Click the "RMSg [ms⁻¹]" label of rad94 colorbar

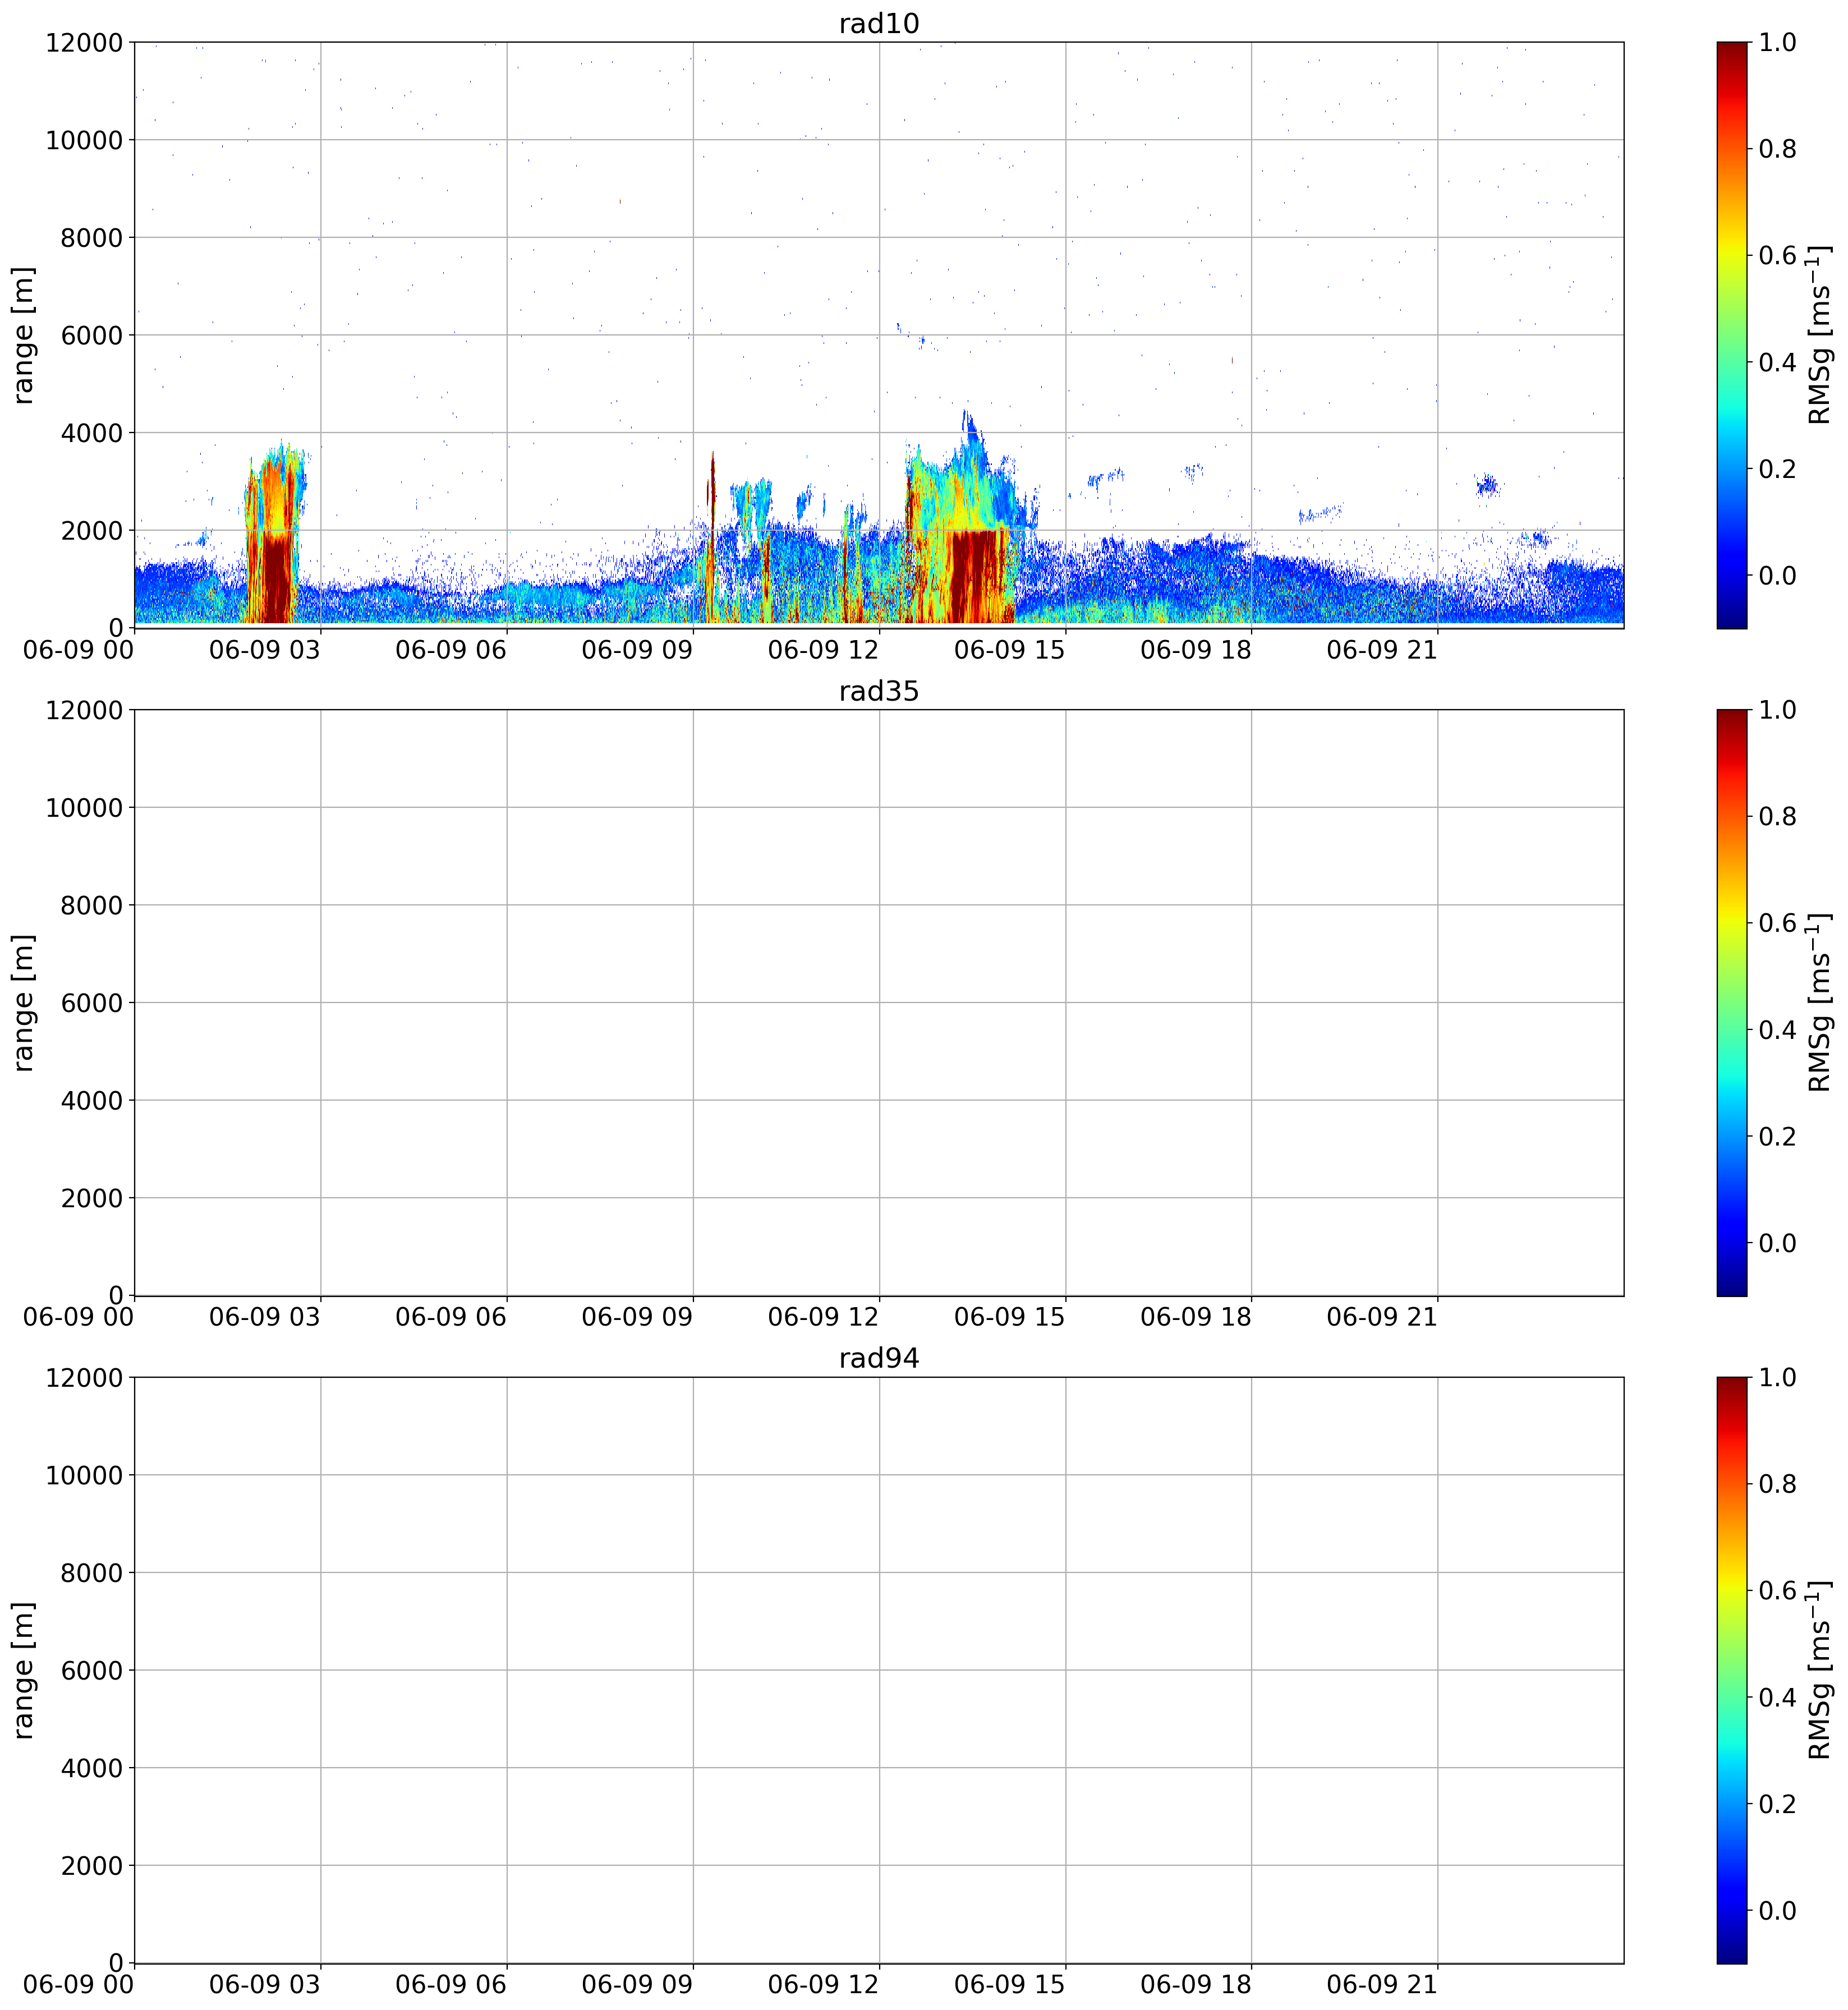[x=1819, y=1670]
